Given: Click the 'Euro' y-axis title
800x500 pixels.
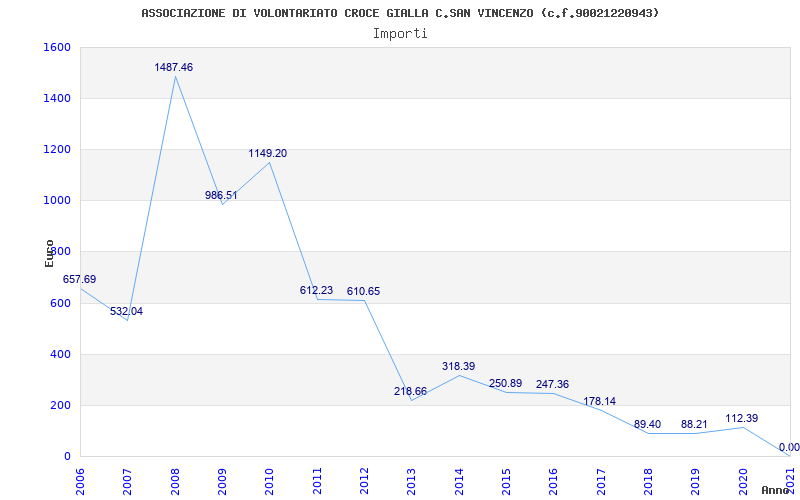Looking at the screenshot, I should tap(49, 253).
